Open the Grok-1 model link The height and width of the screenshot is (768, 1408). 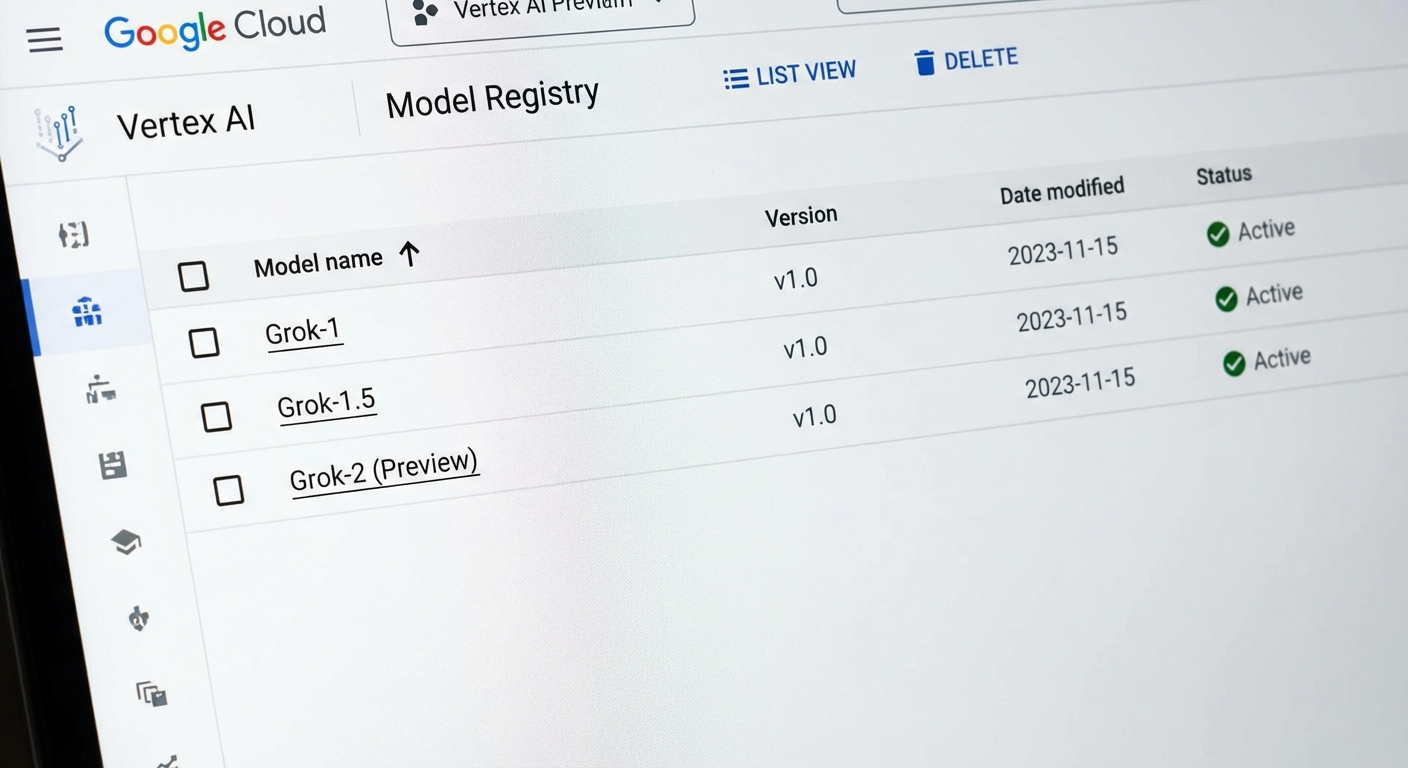pos(303,331)
